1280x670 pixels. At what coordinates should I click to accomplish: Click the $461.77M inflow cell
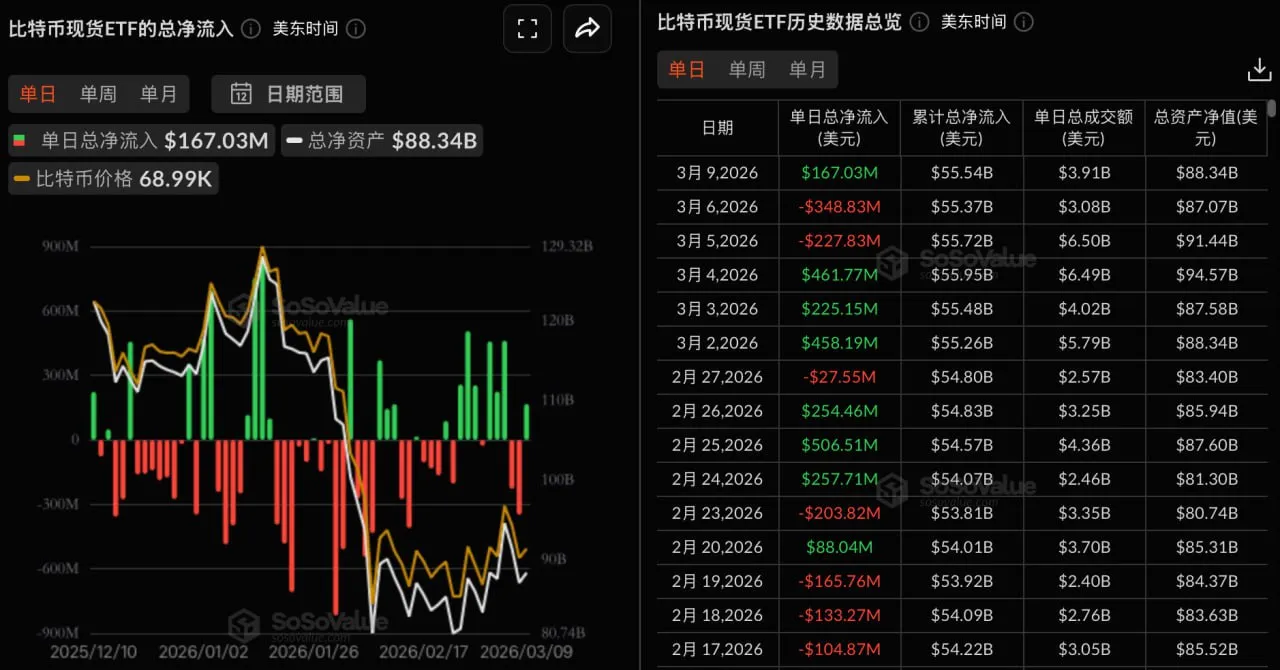point(839,275)
